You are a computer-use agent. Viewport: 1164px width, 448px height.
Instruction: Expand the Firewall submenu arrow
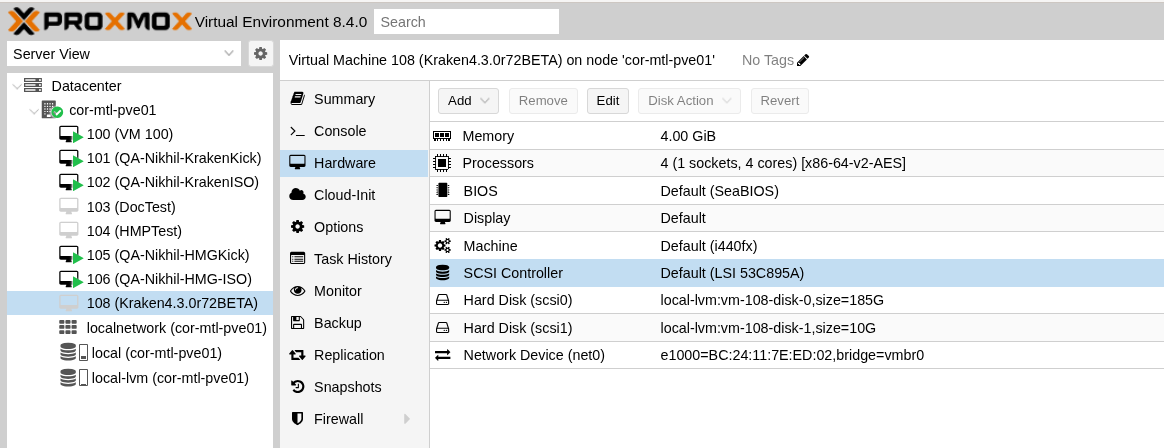407,419
